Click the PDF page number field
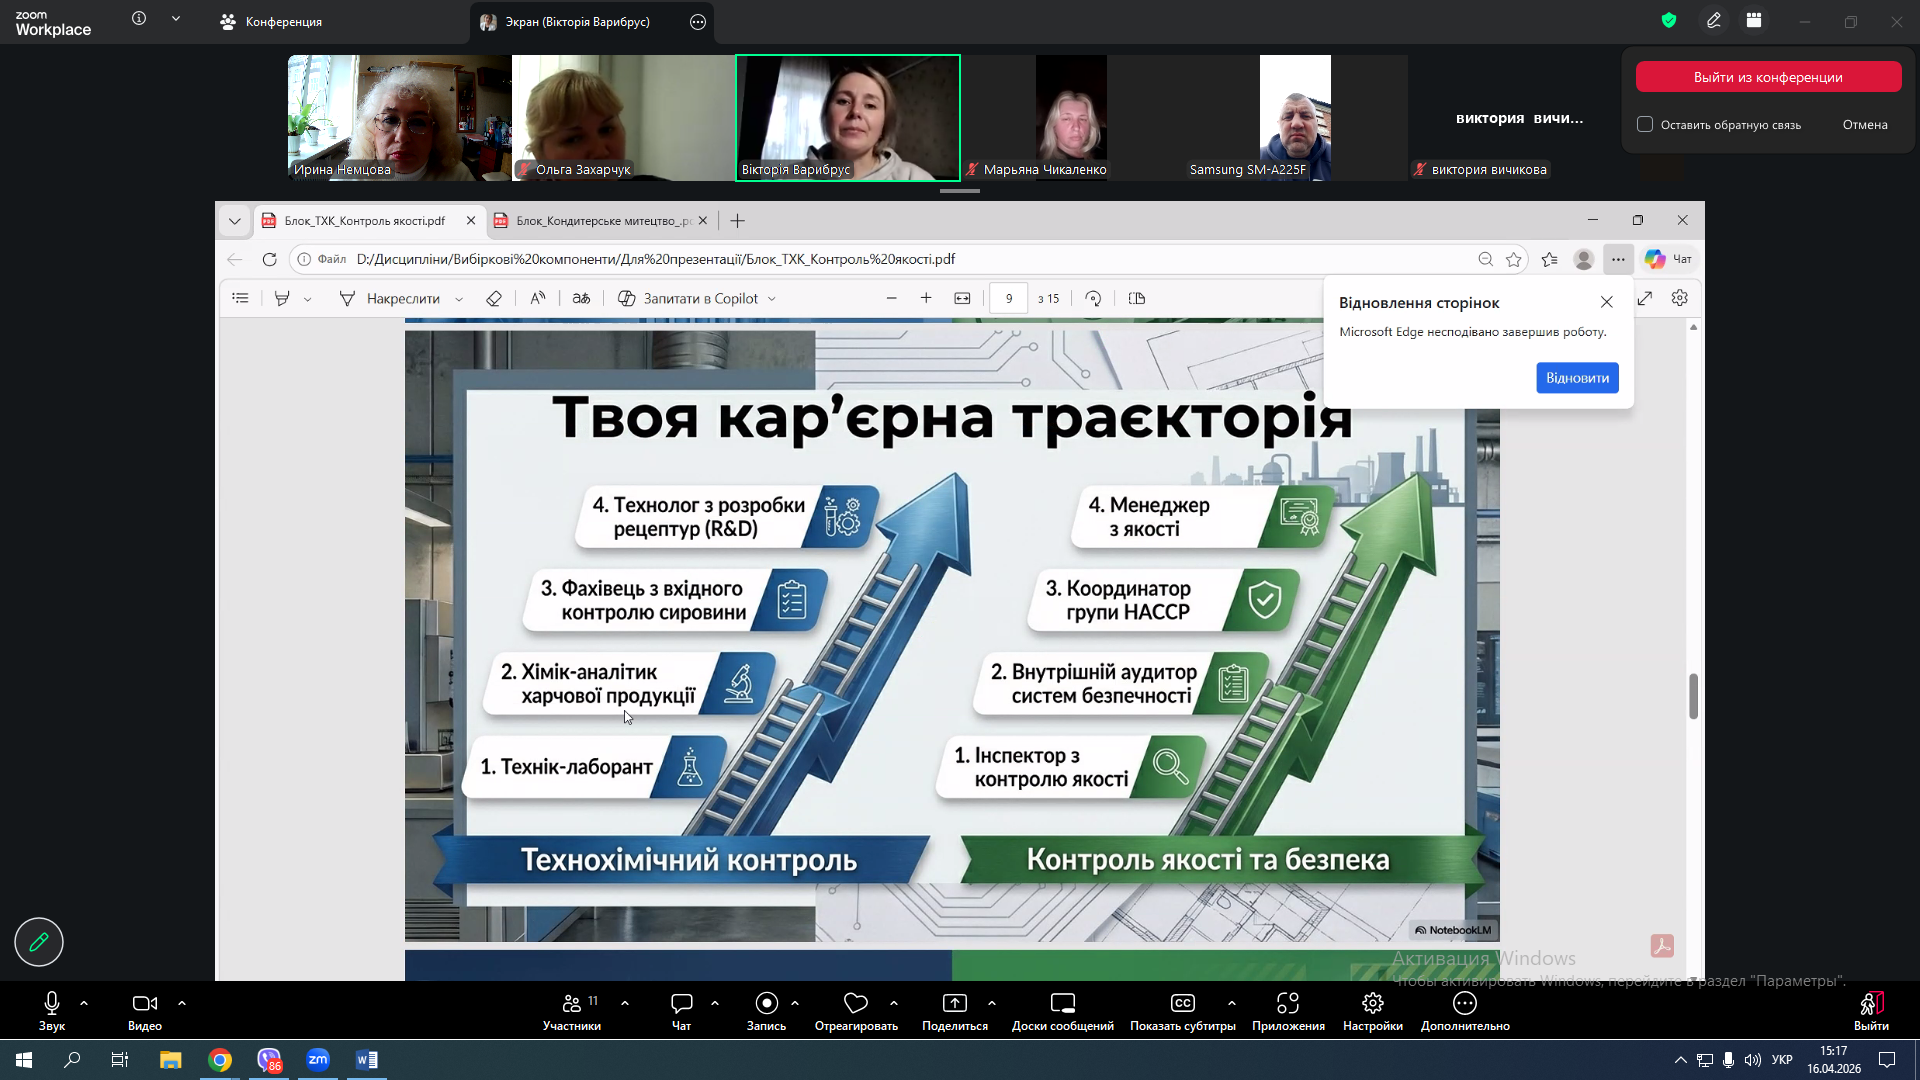The height and width of the screenshot is (1080, 1920). tap(1008, 299)
